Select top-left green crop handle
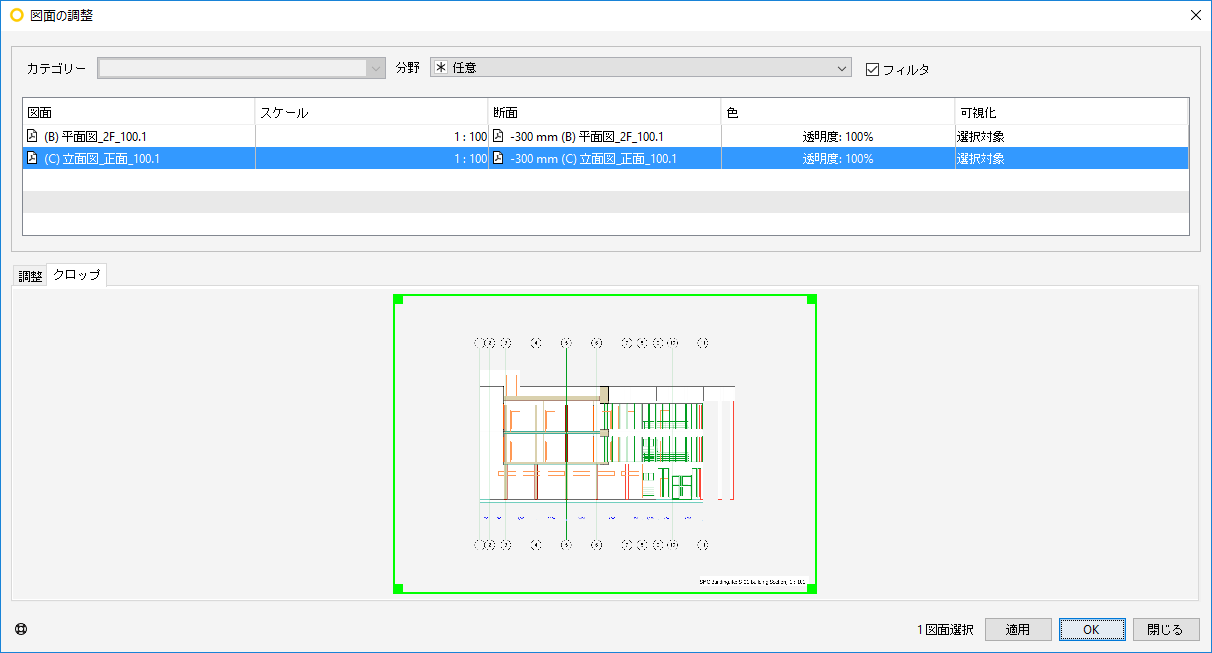The image size is (1212, 653). [x=398, y=299]
